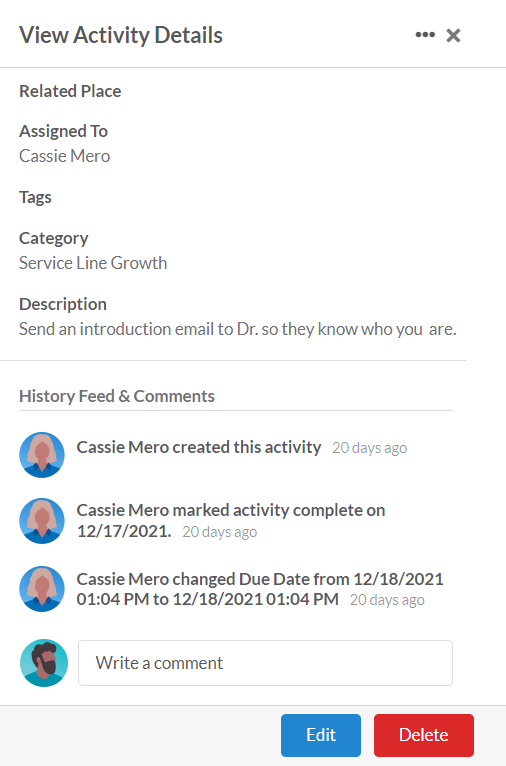Click the History Feed & Comments heading
The height and width of the screenshot is (766, 506).
(x=117, y=396)
